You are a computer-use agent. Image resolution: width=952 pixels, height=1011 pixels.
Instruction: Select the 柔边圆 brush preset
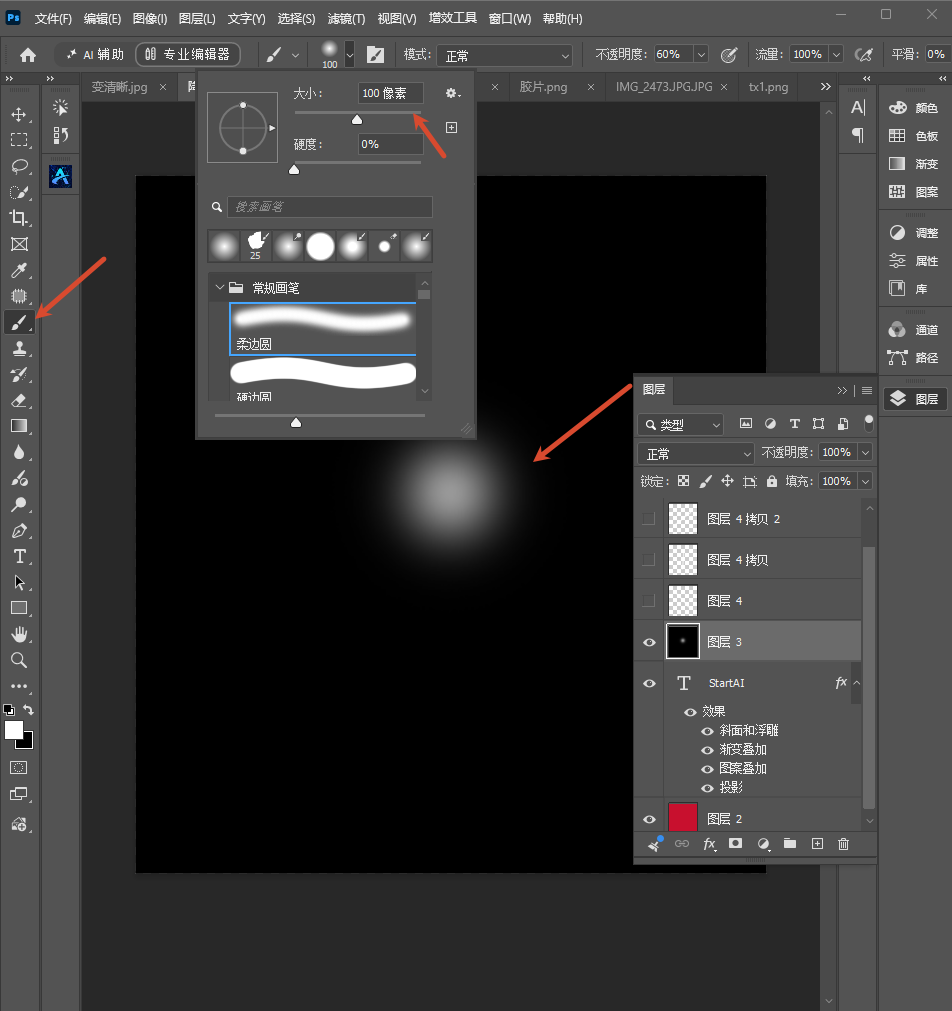[322, 329]
